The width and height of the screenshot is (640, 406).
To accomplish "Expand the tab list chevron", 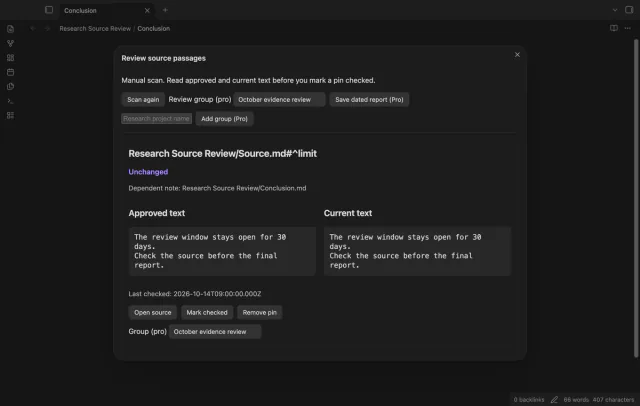I will (x=615, y=10).
